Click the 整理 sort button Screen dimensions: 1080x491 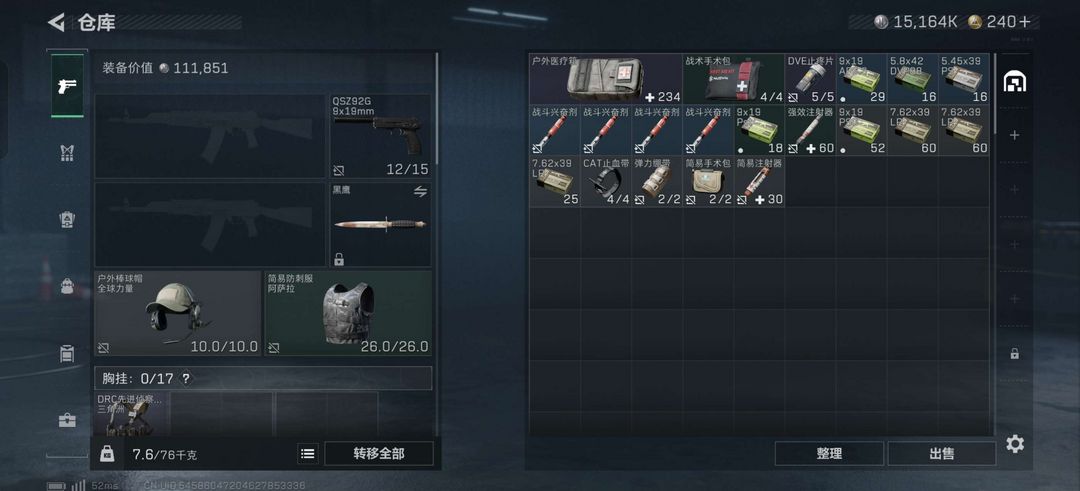(829, 454)
